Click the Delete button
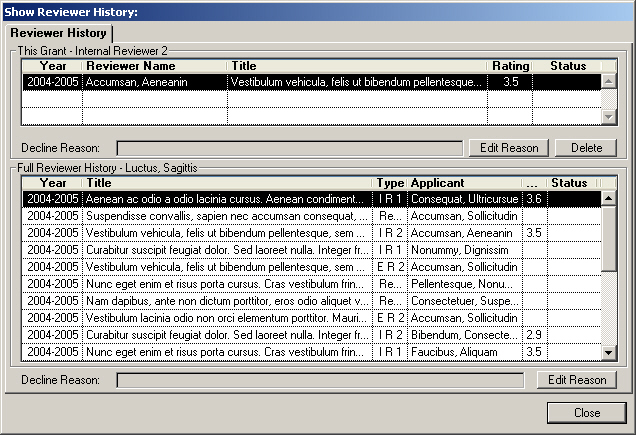The height and width of the screenshot is (435, 636). (x=586, y=148)
